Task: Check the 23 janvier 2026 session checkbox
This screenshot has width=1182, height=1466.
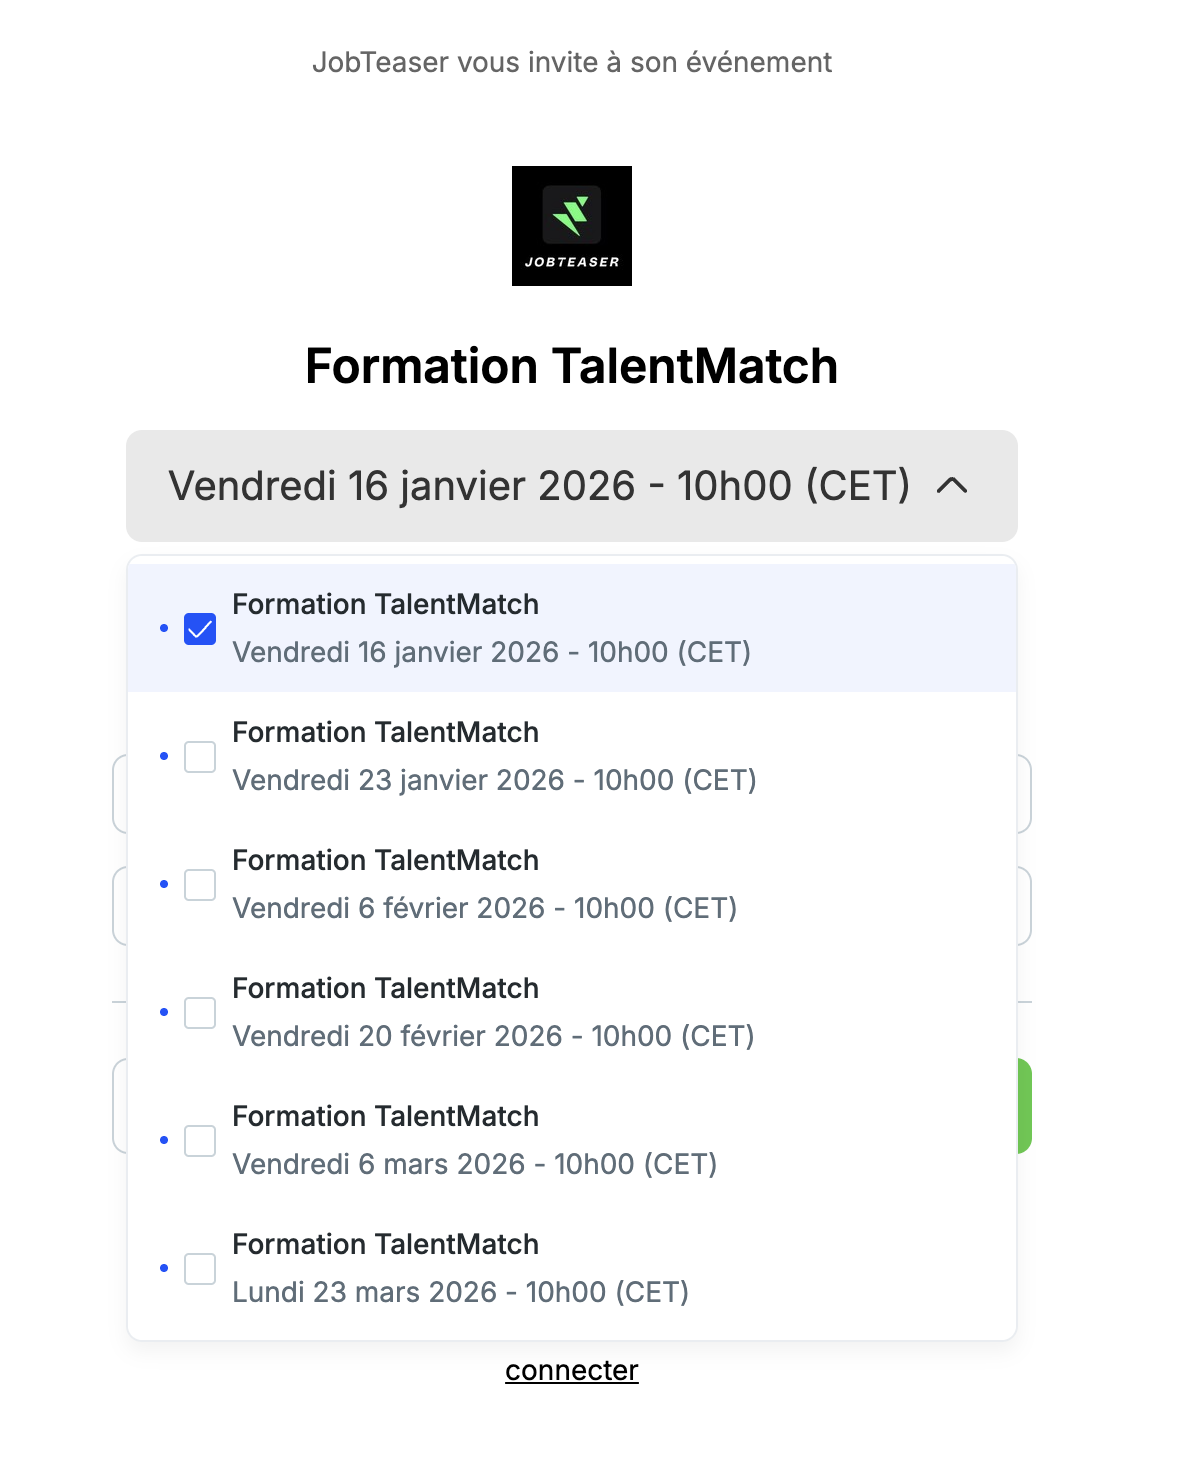Action: [200, 757]
